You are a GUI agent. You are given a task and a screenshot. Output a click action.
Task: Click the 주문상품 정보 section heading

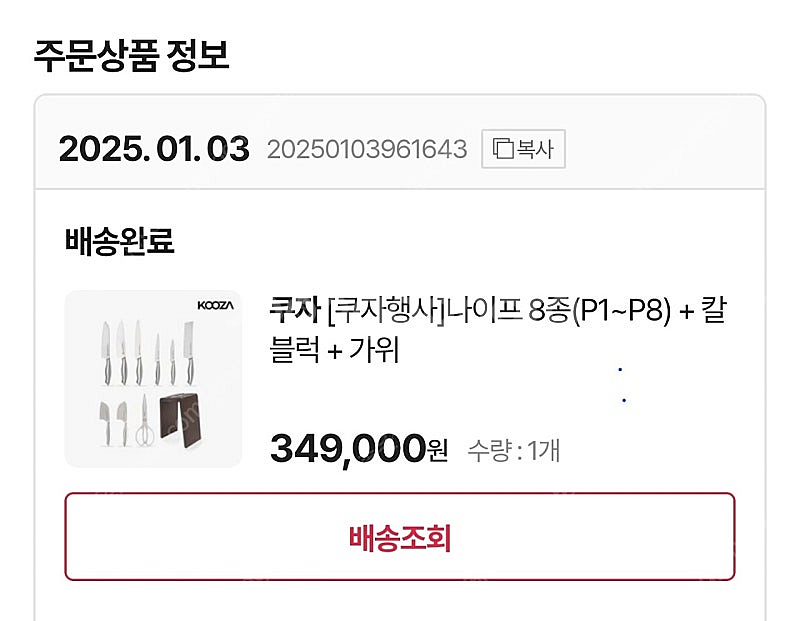[131, 55]
